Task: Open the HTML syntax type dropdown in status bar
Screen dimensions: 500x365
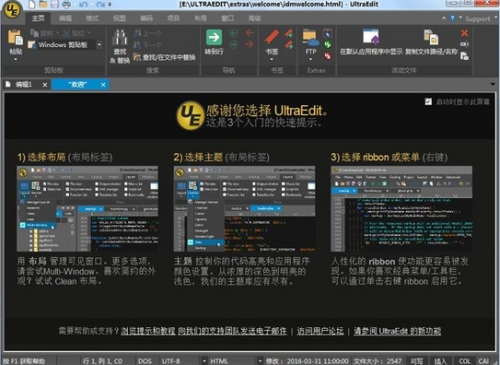Action: click(x=260, y=361)
